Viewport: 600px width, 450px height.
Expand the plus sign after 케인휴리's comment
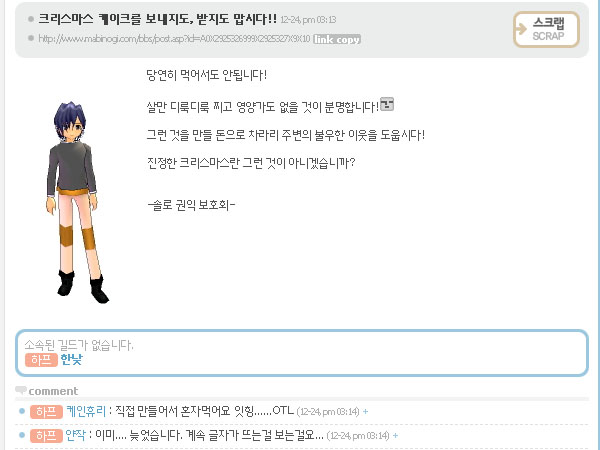tap(366, 411)
